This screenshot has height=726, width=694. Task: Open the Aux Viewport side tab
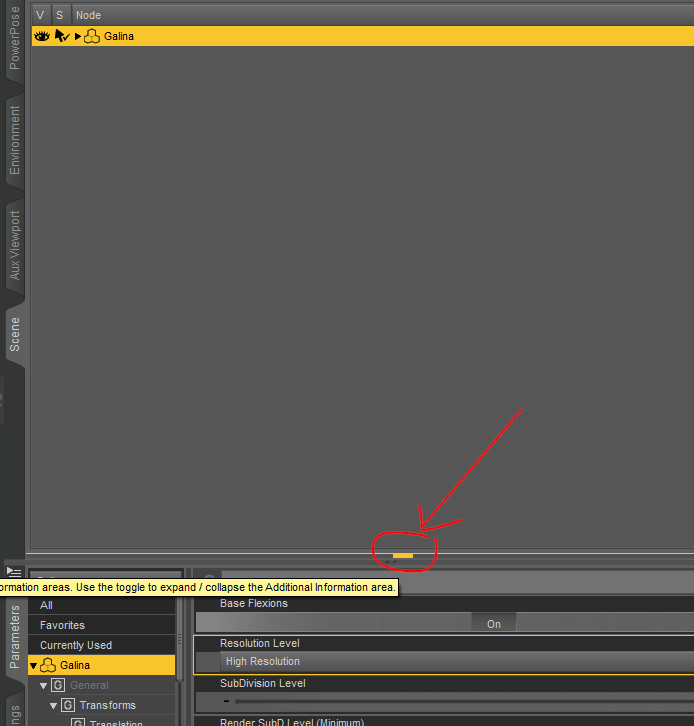pyautogui.click(x=14, y=245)
